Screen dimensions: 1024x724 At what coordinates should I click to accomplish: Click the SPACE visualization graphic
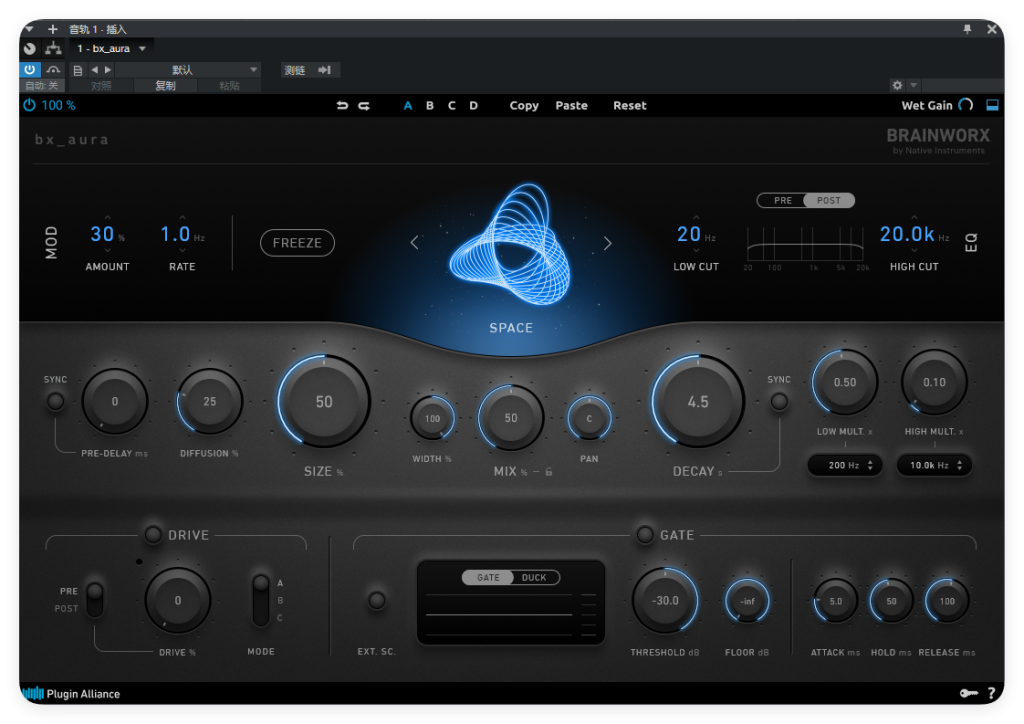[x=510, y=245]
